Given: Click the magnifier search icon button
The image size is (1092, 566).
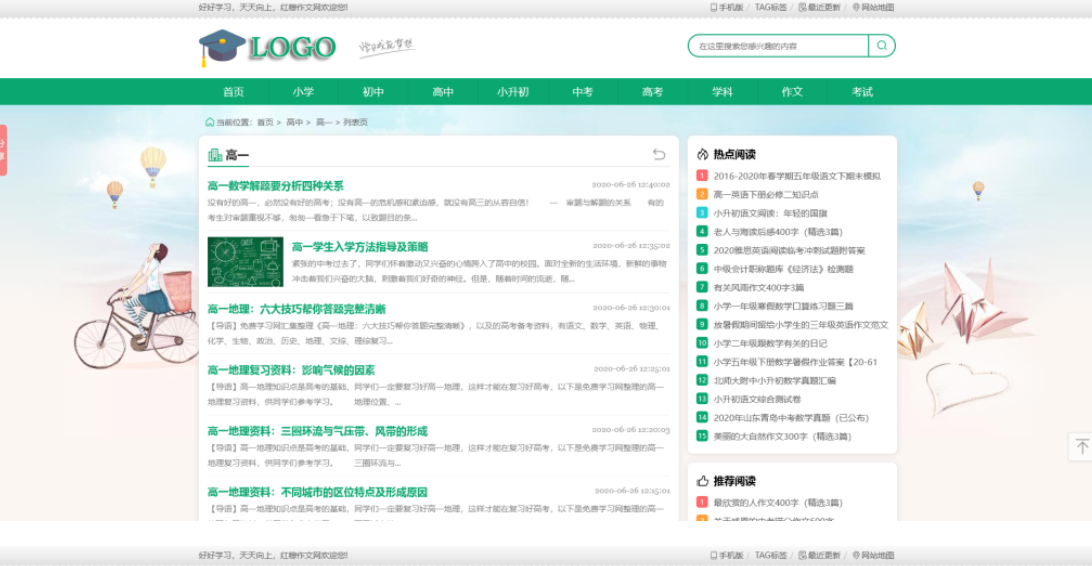Looking at the screenshot, I should (x=882, y=46).
